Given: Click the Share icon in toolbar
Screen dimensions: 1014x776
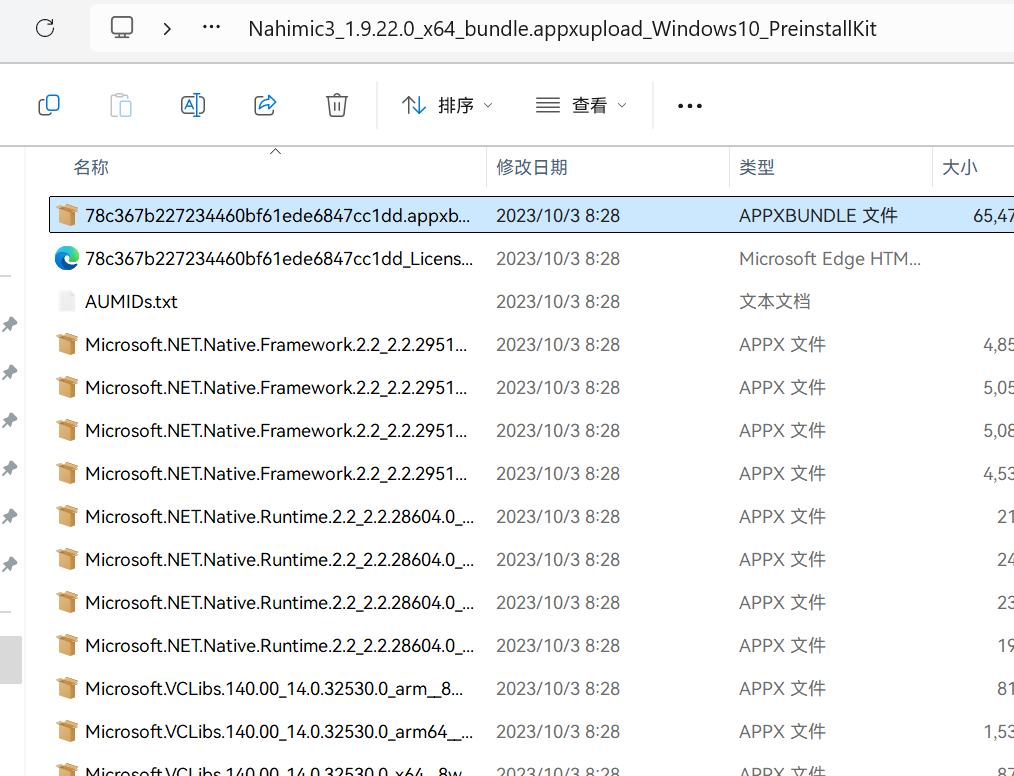Looking at the screenshot, I should [265, 105].
